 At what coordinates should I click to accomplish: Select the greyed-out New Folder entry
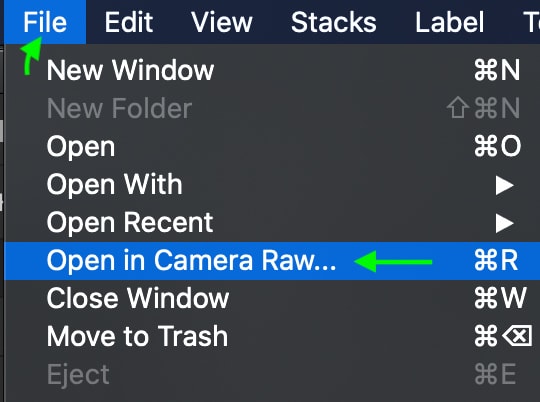(x=272, y=108)
